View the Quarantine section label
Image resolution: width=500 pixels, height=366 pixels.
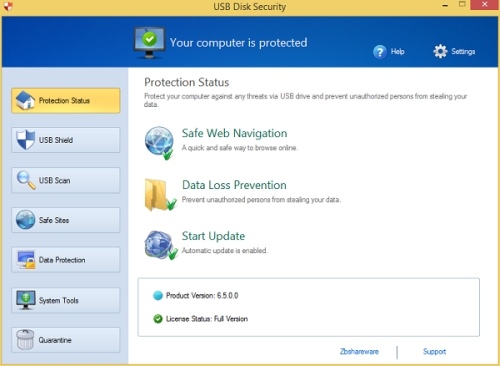(x=55, y=340)
